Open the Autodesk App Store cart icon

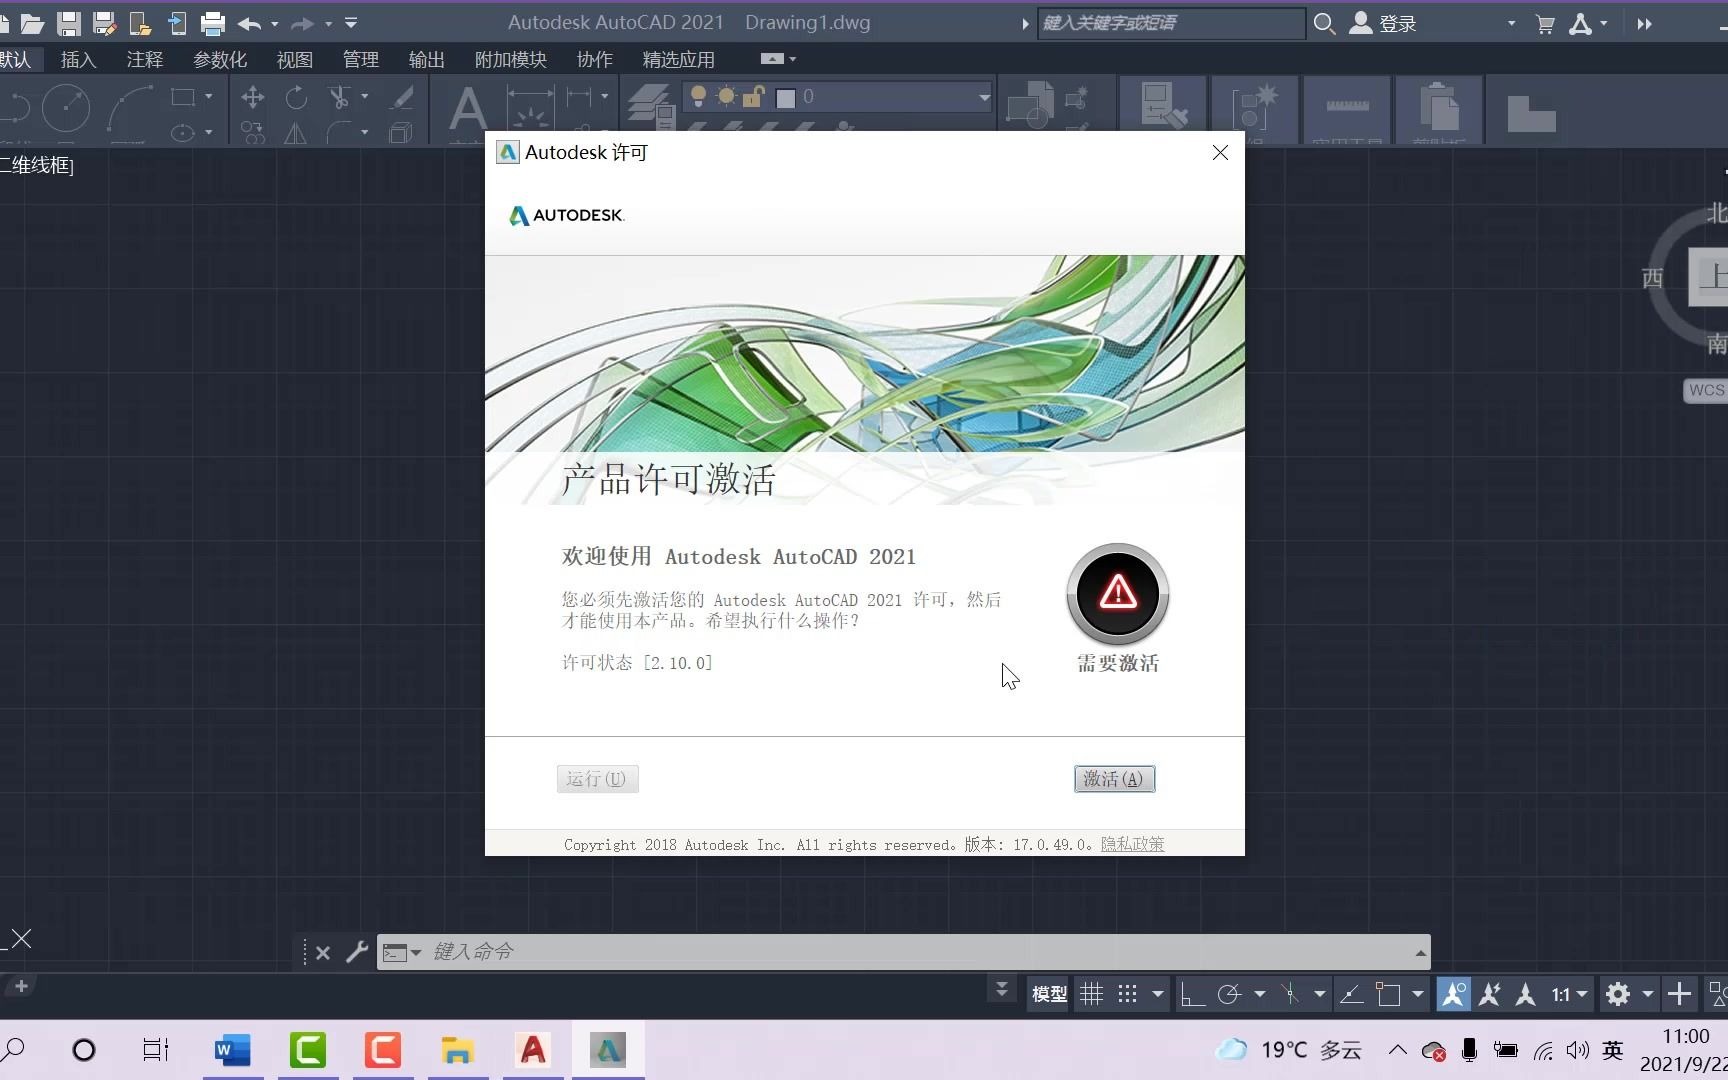click(1545, 23)
